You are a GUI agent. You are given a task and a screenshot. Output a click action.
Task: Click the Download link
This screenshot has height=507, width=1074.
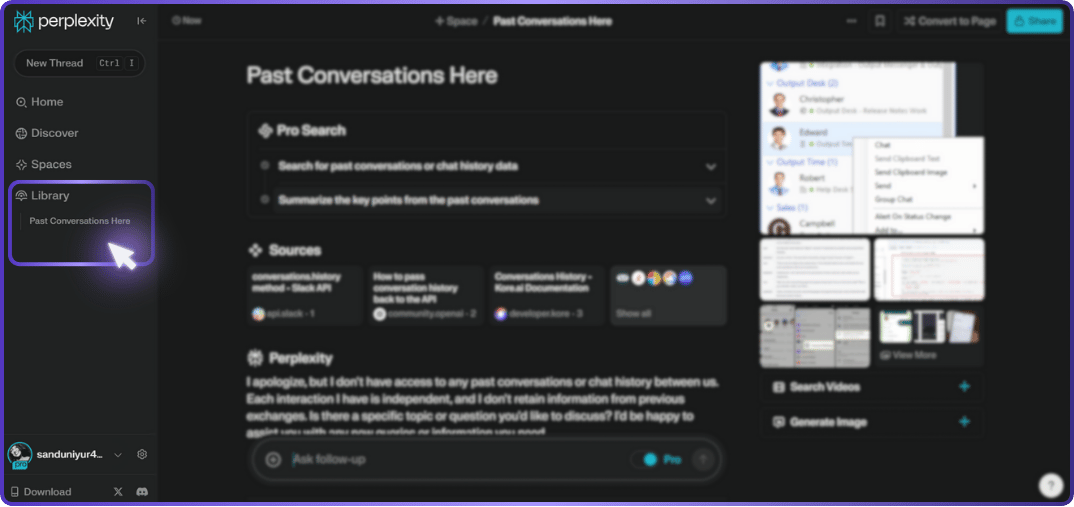41,492
